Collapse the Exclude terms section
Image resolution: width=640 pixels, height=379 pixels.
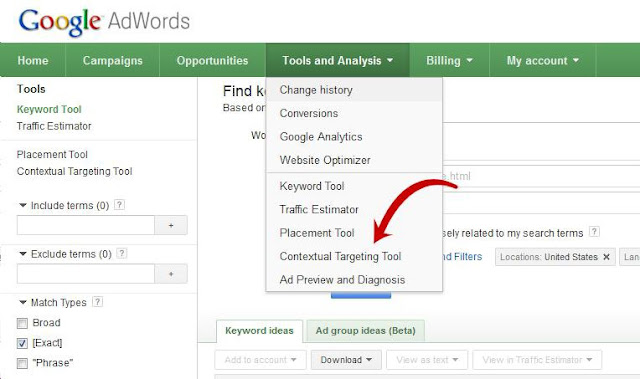point(23,254)
